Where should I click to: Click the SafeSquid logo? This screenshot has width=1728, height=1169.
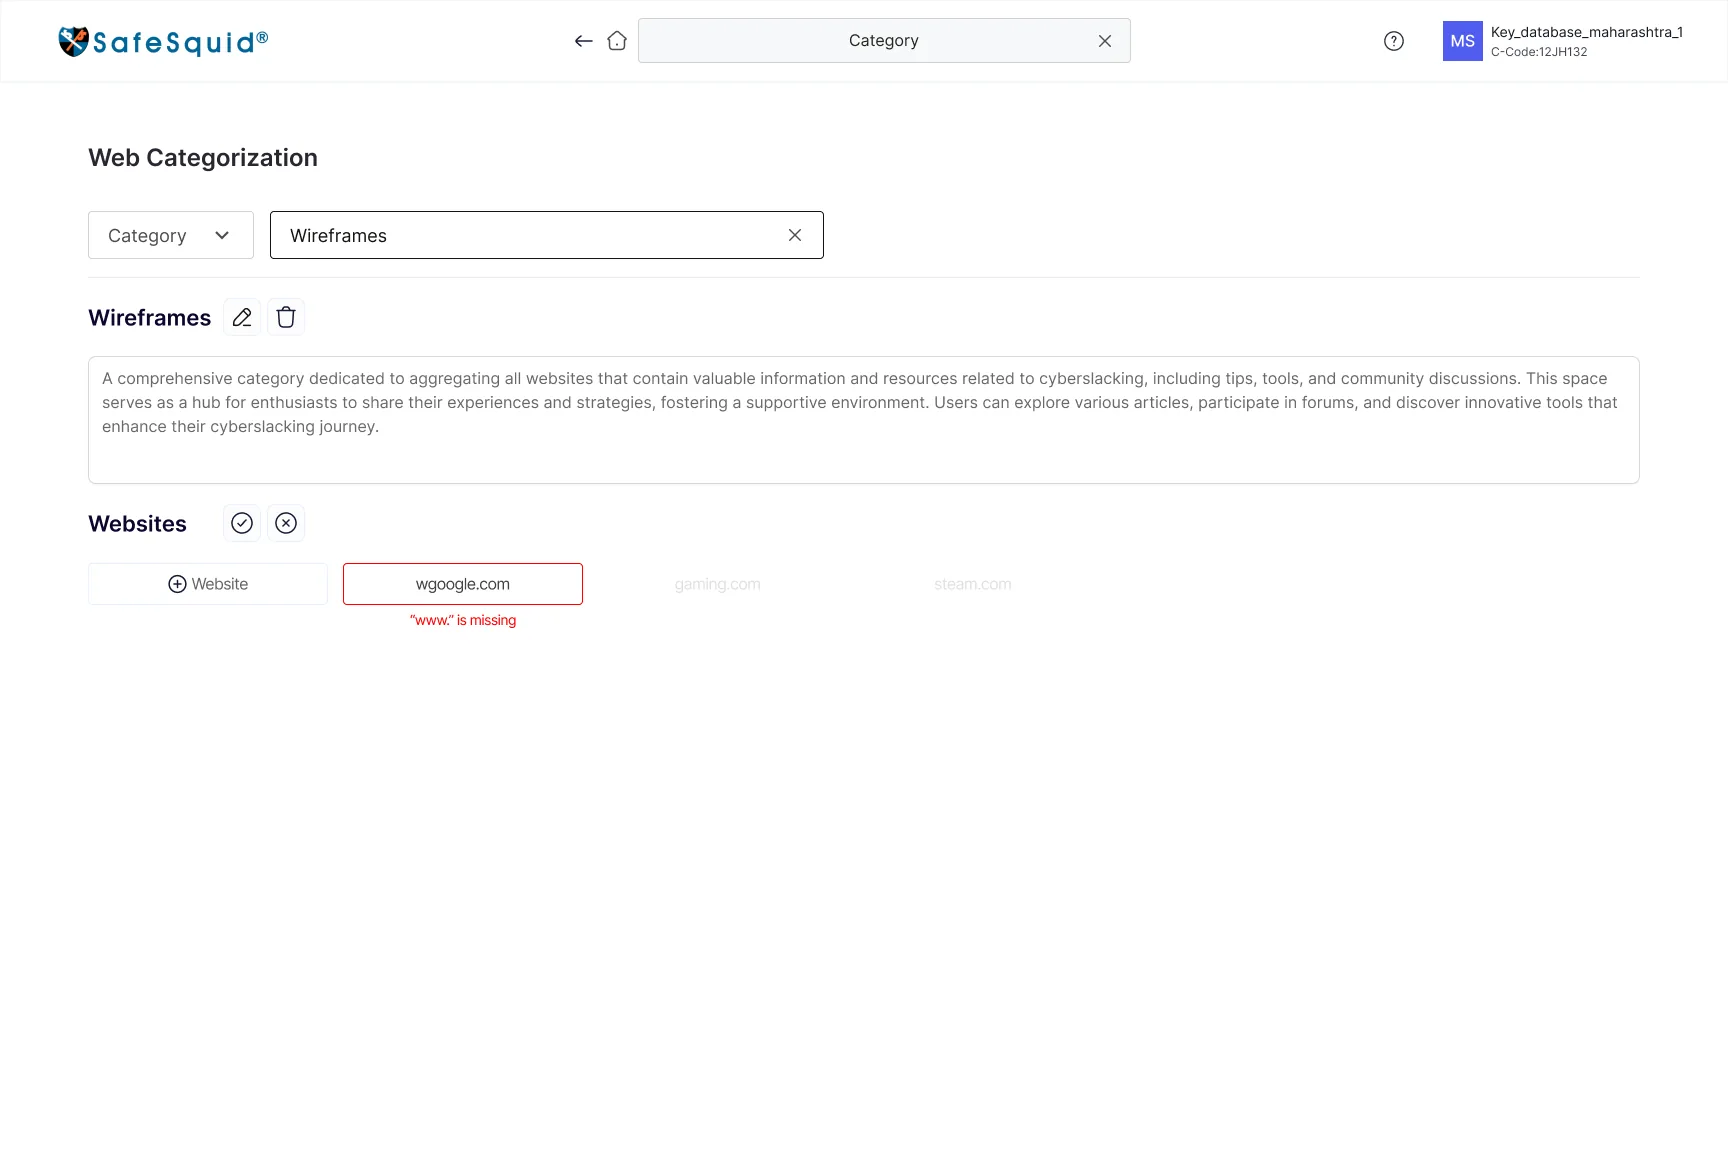click(163, 41)
